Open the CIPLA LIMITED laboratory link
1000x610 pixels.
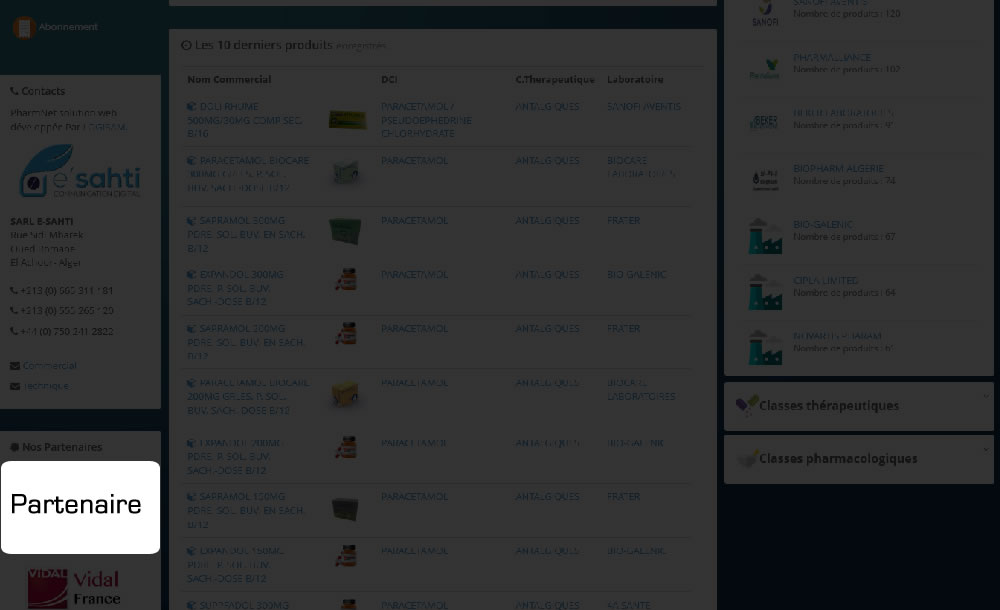point(825,280)
